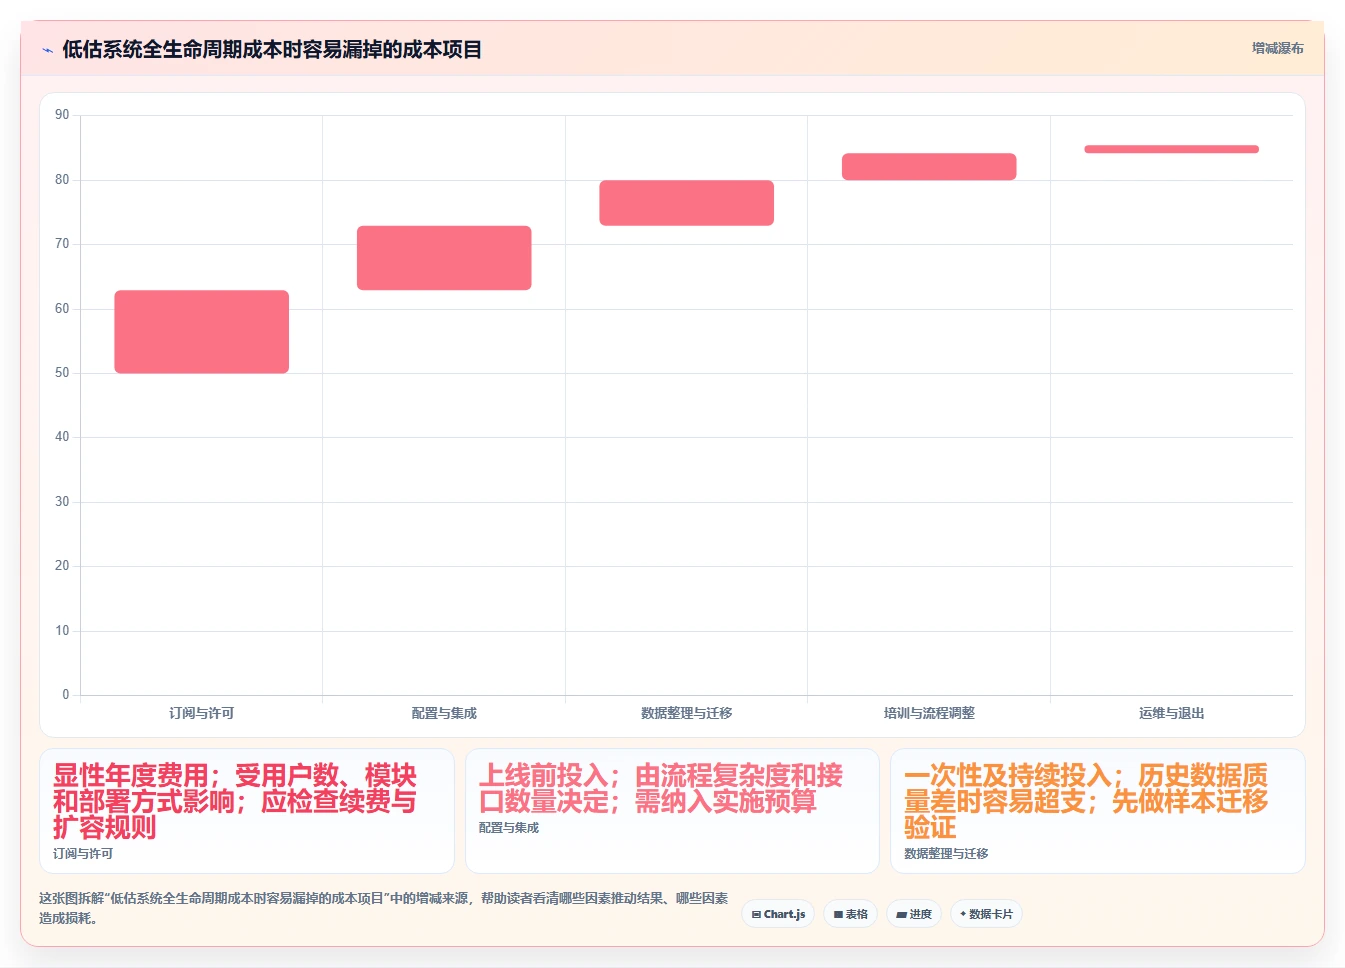Click the Chart.js chip
This screenshot has height=968, width=1345.
[x=778, y=914]
